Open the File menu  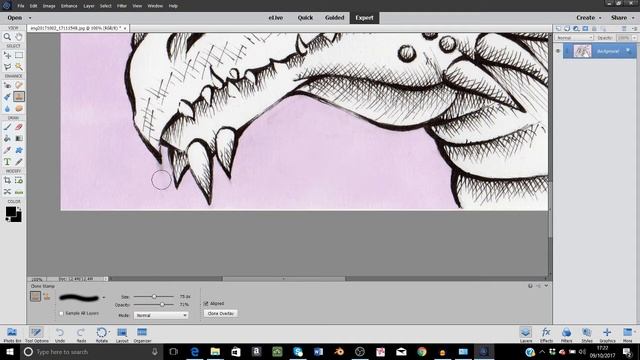(21, 6)
